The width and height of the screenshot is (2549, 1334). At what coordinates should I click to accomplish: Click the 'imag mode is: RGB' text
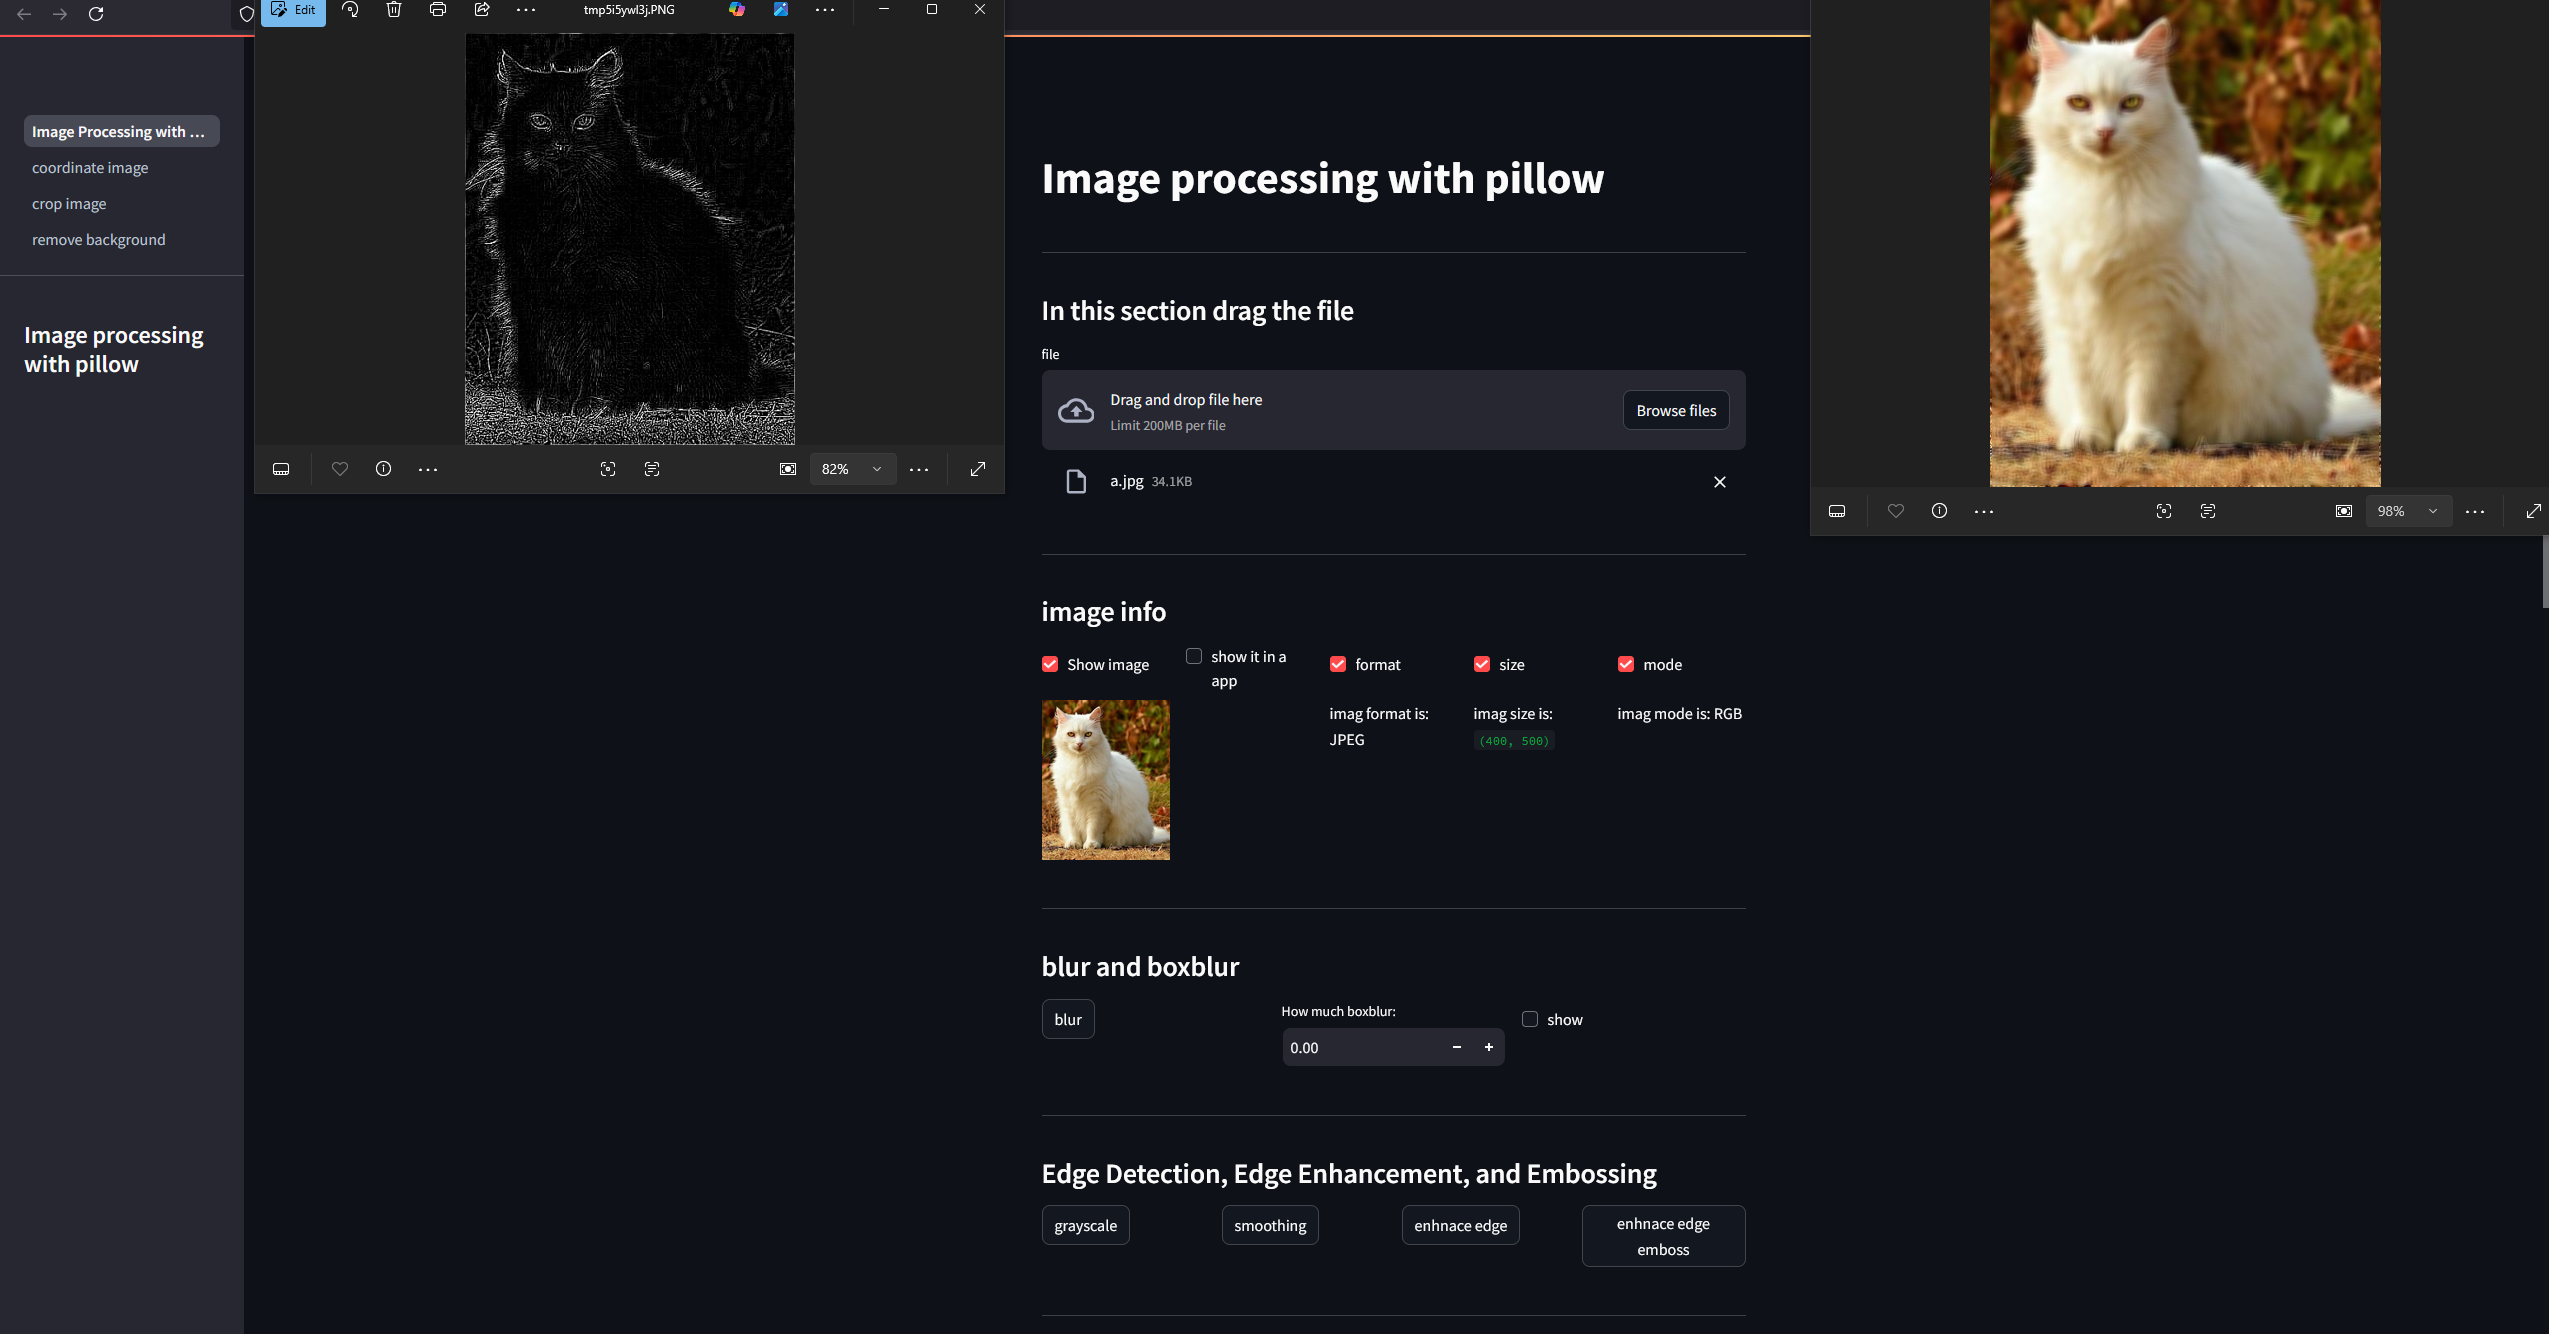tap(1680, 713)
